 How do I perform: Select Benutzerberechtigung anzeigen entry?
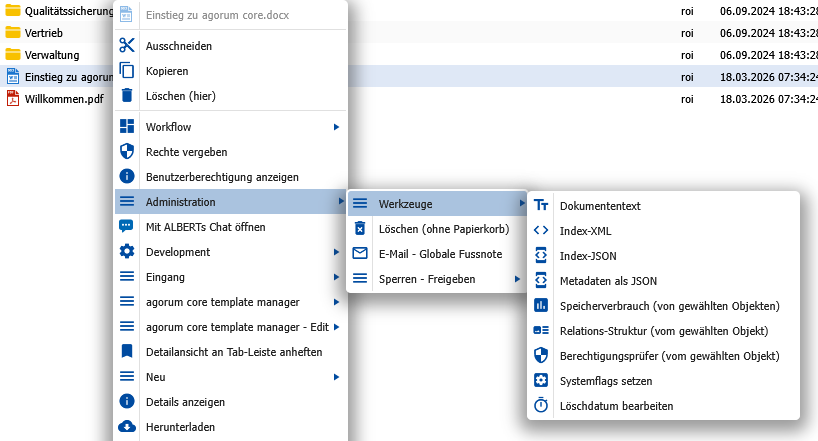tap(222, 177)
